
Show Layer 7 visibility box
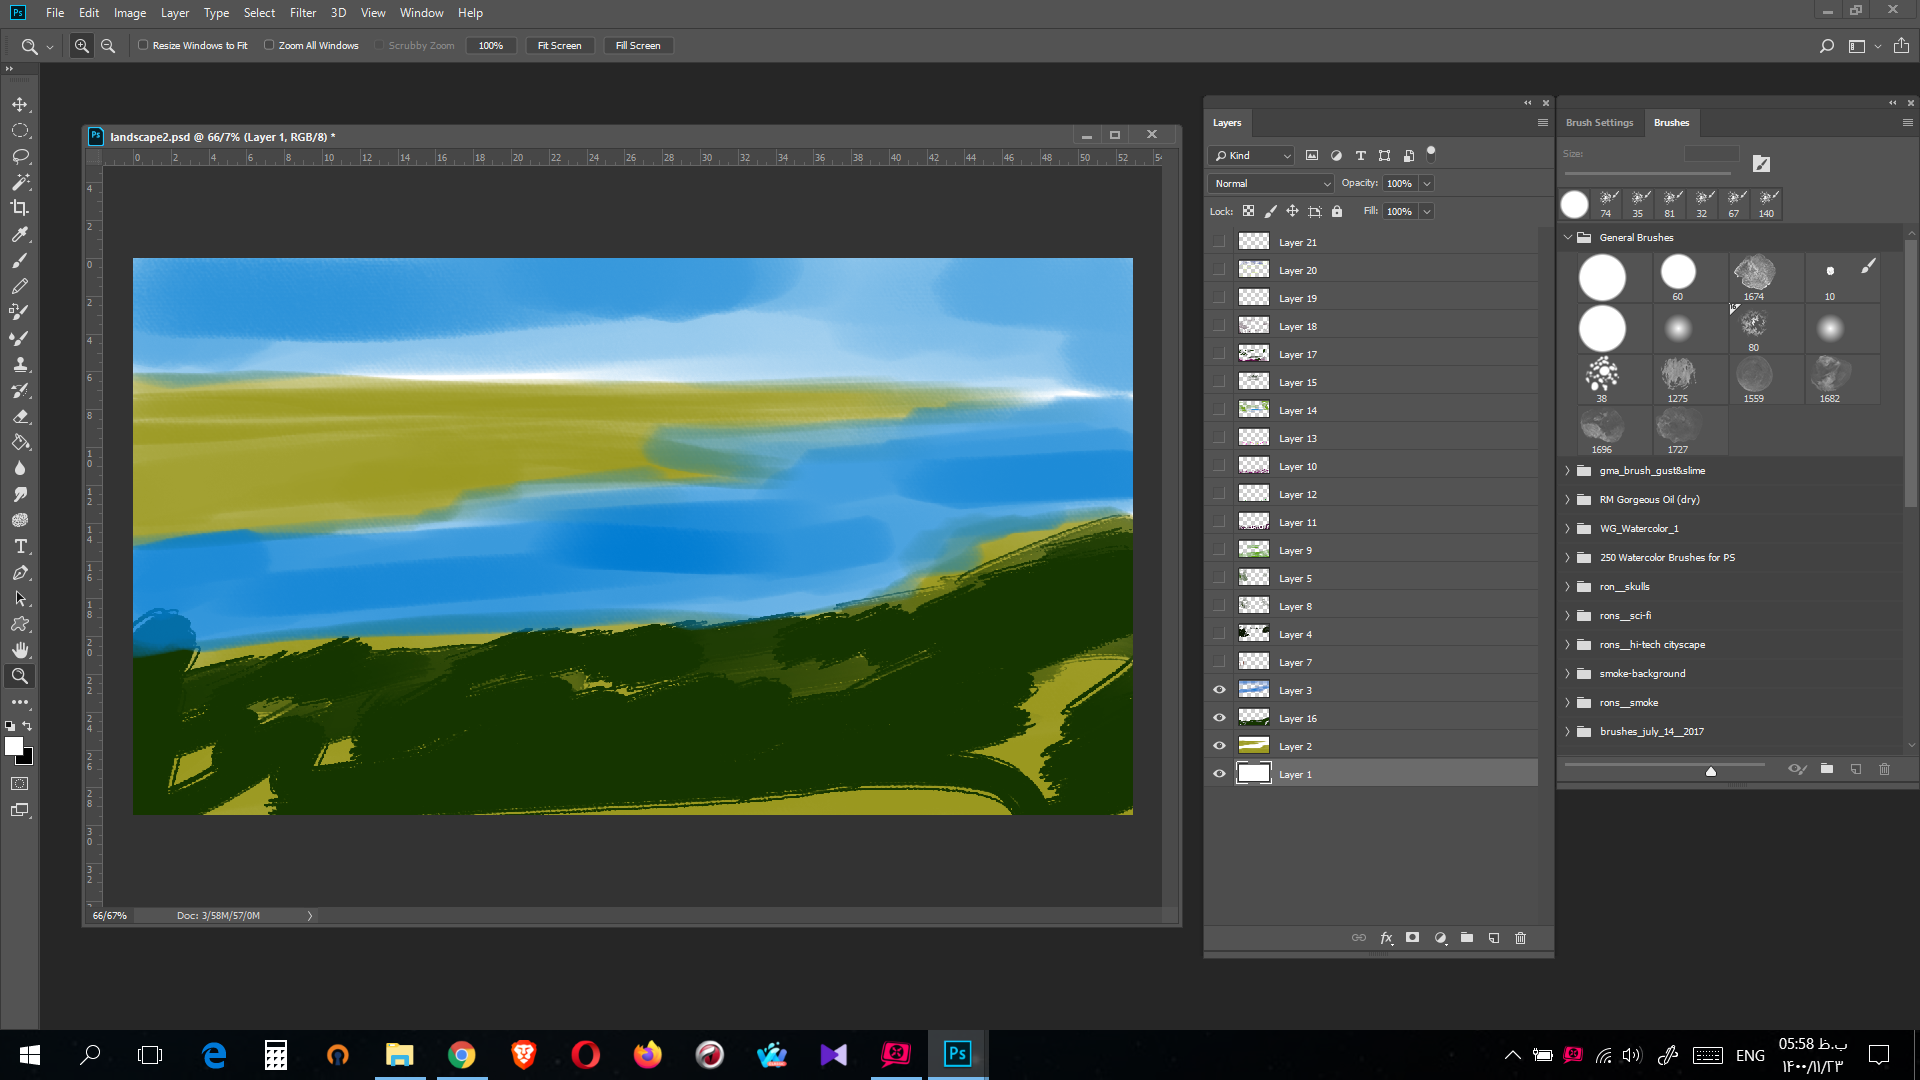click(1219, 662)
